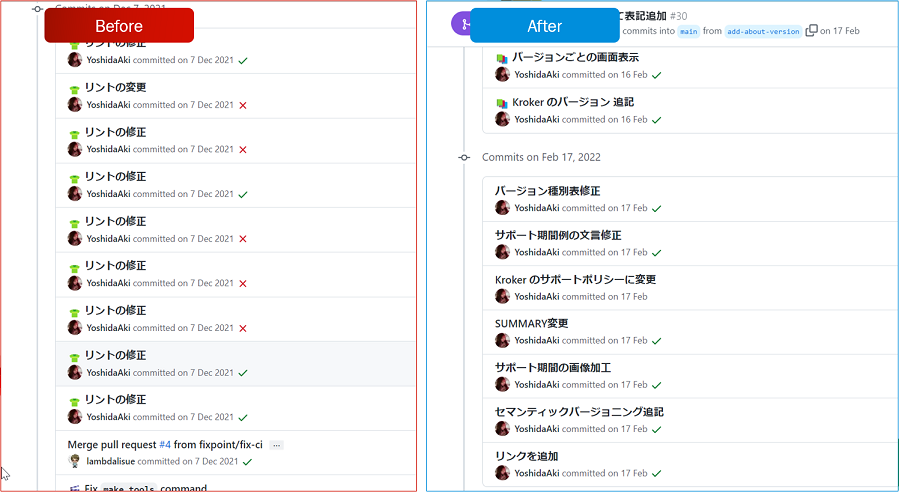The image size is (899, 492).
Task: Expand the ellipsis on Merge pull request #4 commit
Action: 276,445
